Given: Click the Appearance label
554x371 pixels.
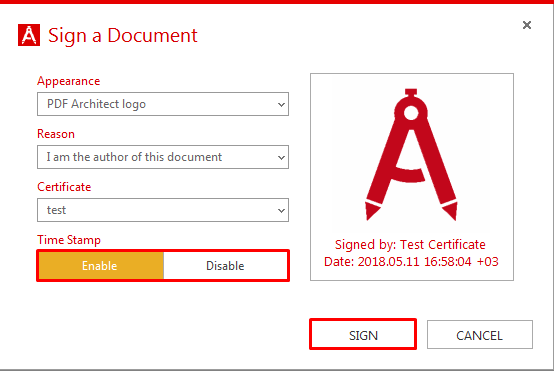Looking at the screenshot, I should (x=69, y=81).
